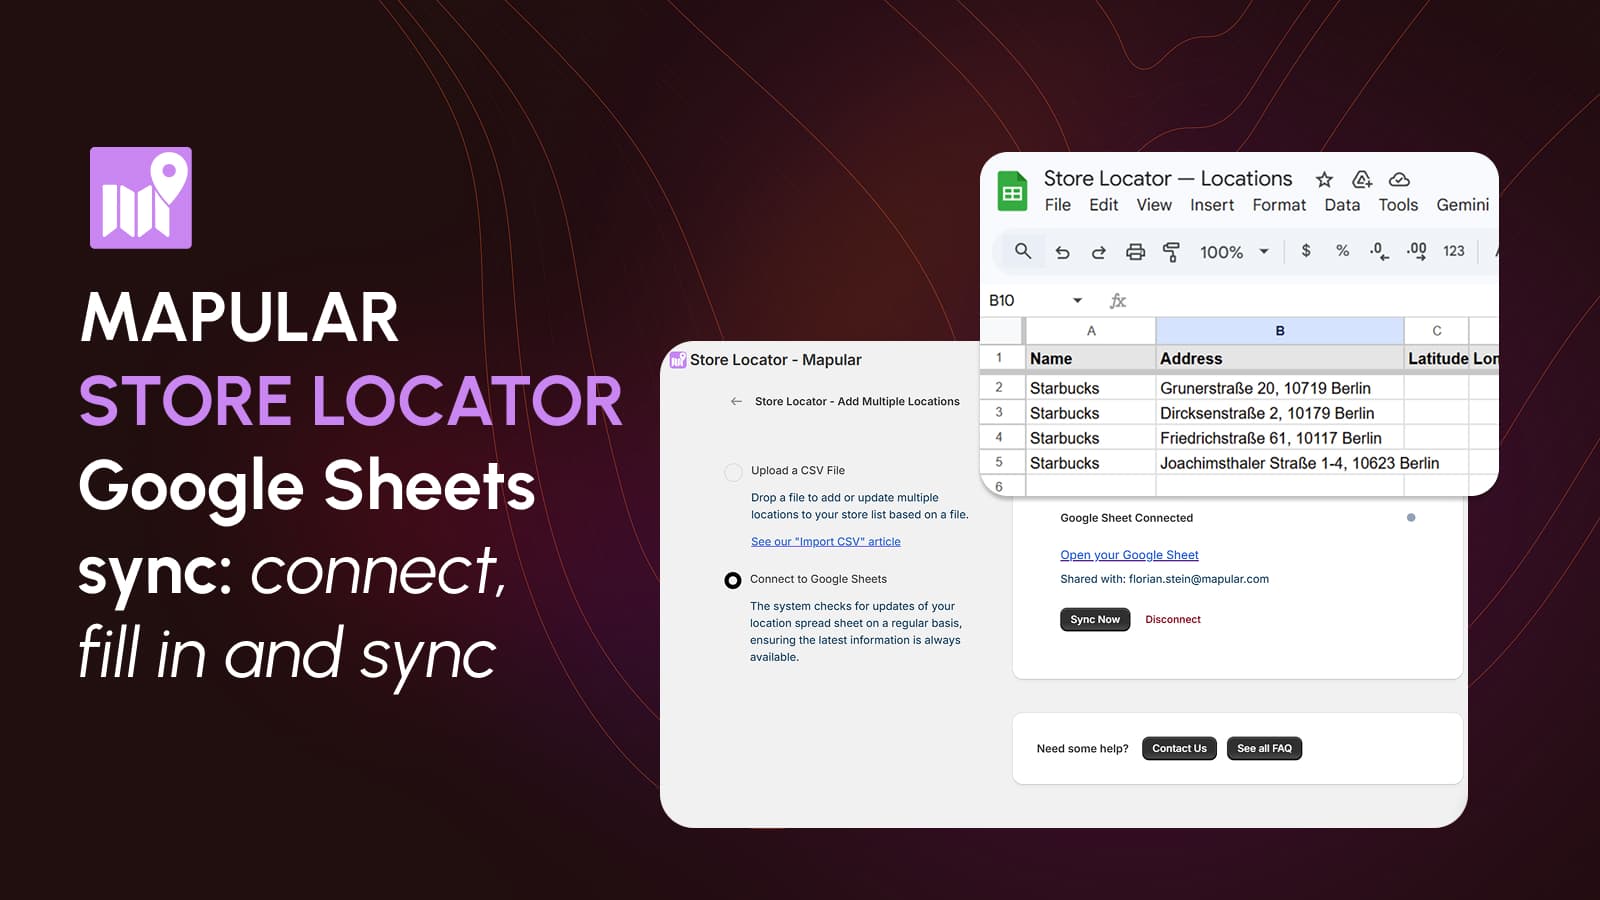The width and height of the screenshot is (1600, 900).
Task: Open the Gemini menu
Action: click(x=1463, y=205)
